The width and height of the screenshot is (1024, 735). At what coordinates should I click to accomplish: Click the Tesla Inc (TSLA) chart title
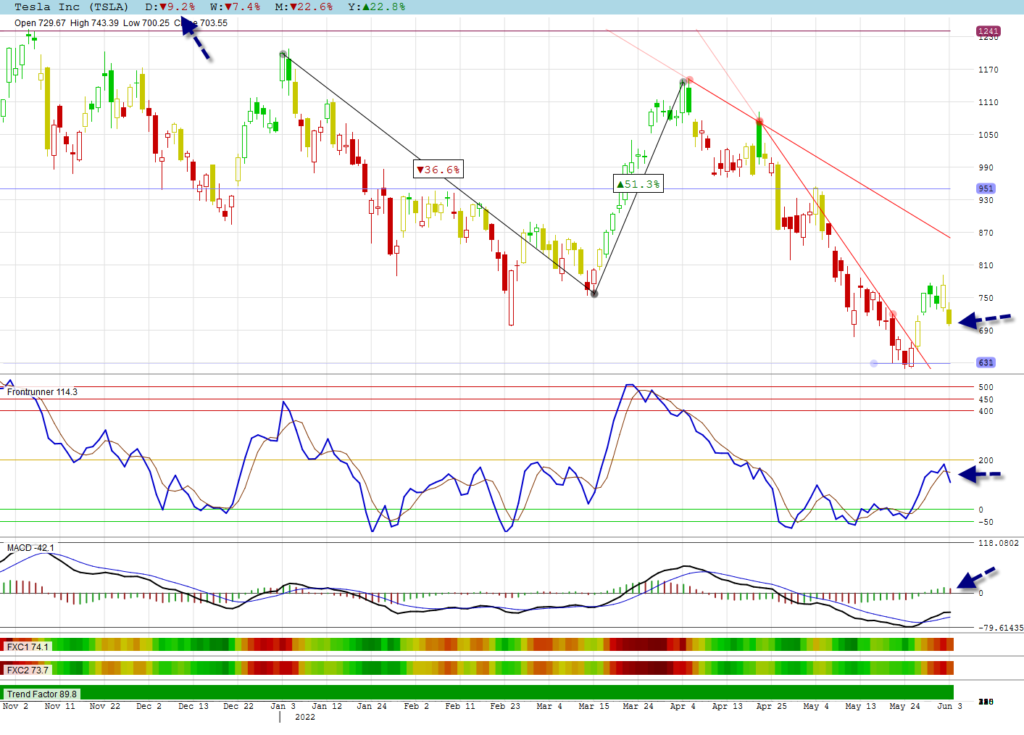click(71, 7)
